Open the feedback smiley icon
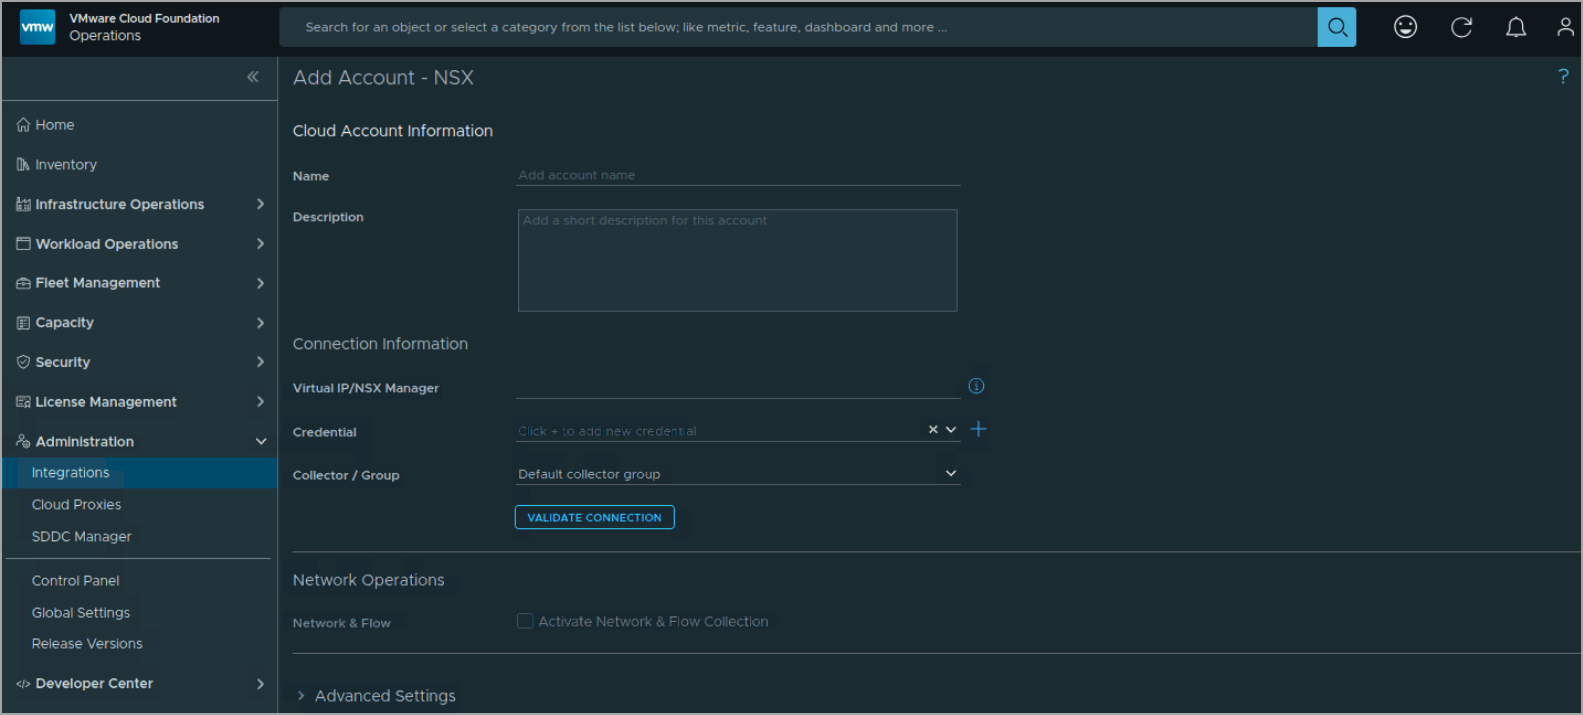The image size is (1583, 715). pos(1405,27)
